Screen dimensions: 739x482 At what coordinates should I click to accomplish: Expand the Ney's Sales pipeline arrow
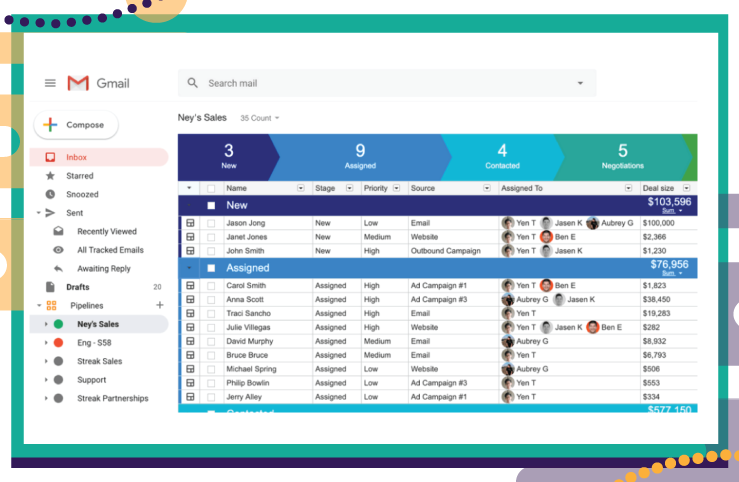(x=46, y=324)
